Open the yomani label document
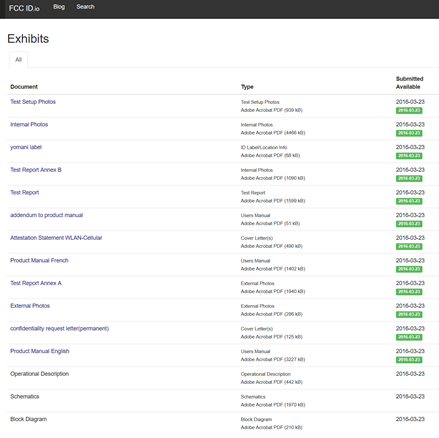This screenshot has height=438, width=439. pos(26,147)
